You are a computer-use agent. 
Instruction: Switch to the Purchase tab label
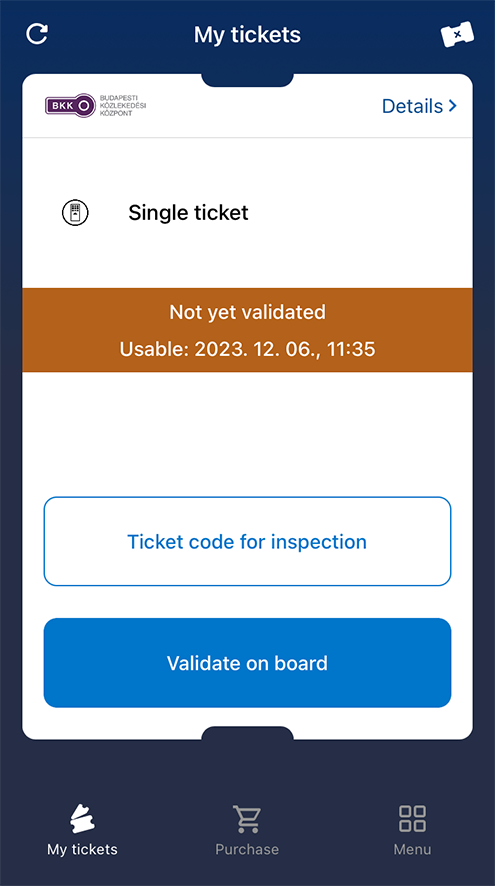[247, 849]
